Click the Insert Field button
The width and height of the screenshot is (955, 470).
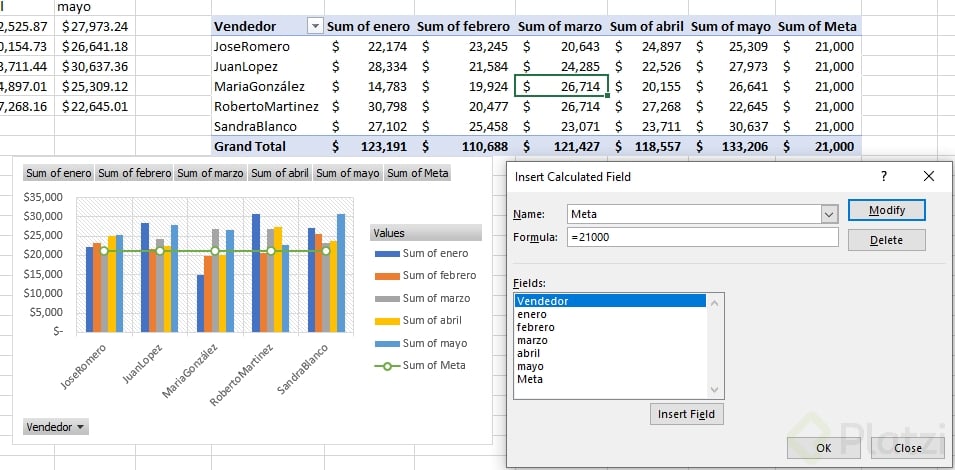688,414
